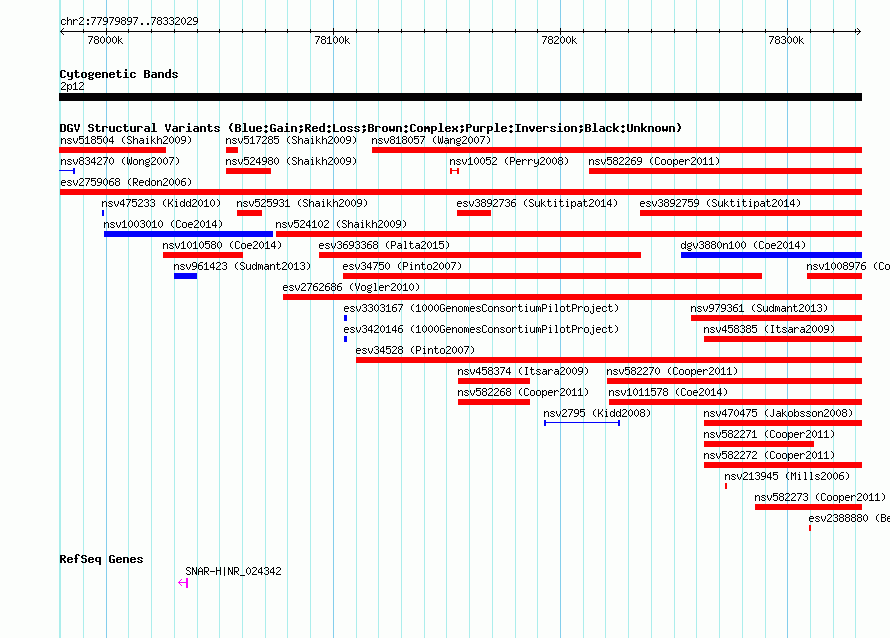Screen dimensions: 890x638
Task: Open the SNAR-H|NR_024342 gene label
Action: click(x=233, y=572)
